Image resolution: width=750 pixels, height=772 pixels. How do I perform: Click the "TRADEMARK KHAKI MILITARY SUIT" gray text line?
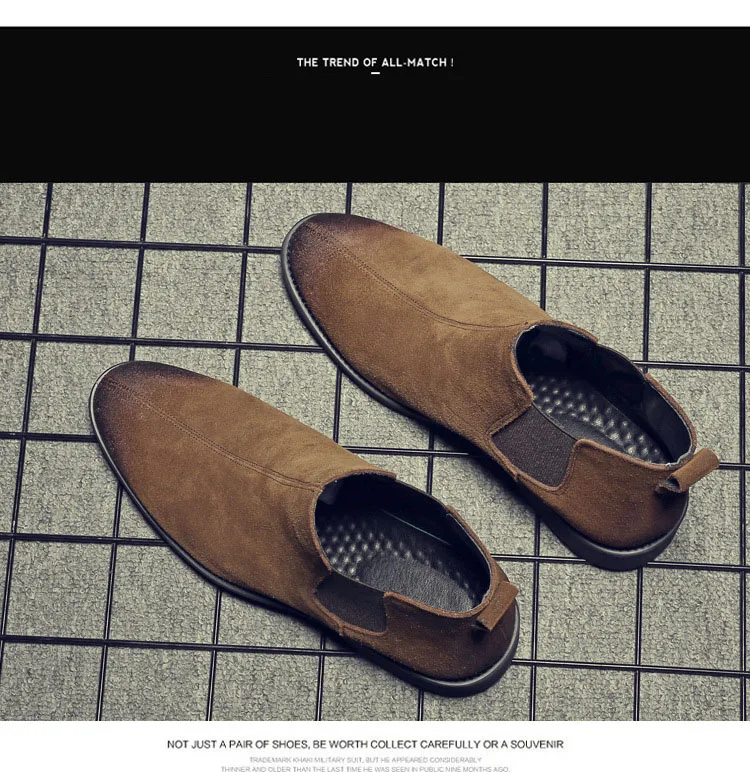(365, 760)
